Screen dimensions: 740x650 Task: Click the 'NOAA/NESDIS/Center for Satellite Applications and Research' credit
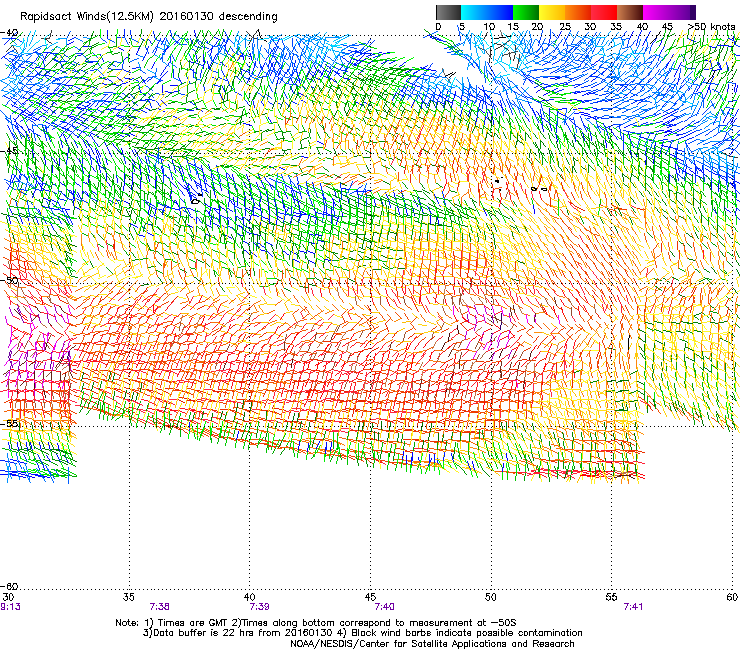pos(432,643)
